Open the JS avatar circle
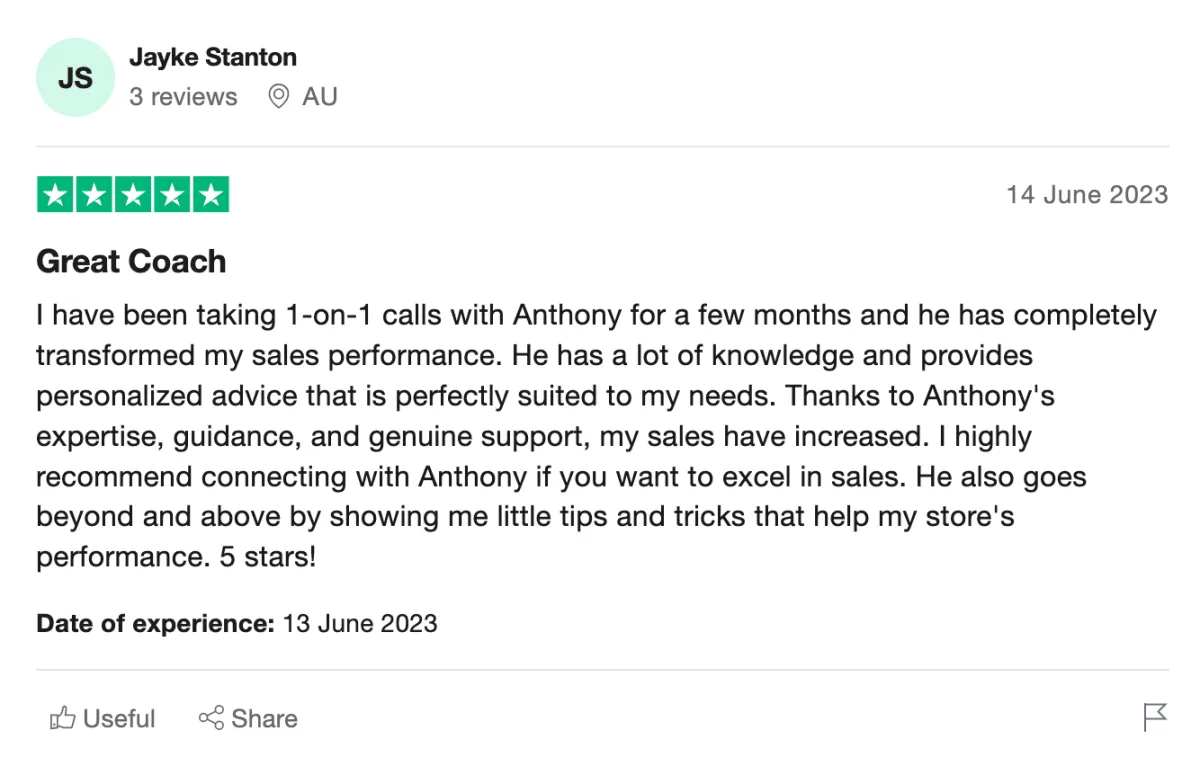Screen dimensions: 1200x766 76,78
